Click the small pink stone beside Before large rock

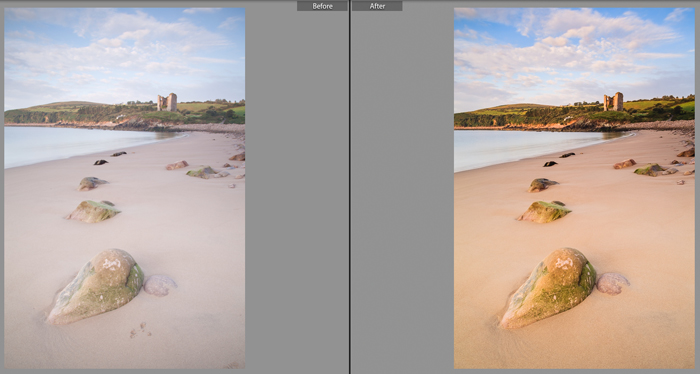(160, 285)
